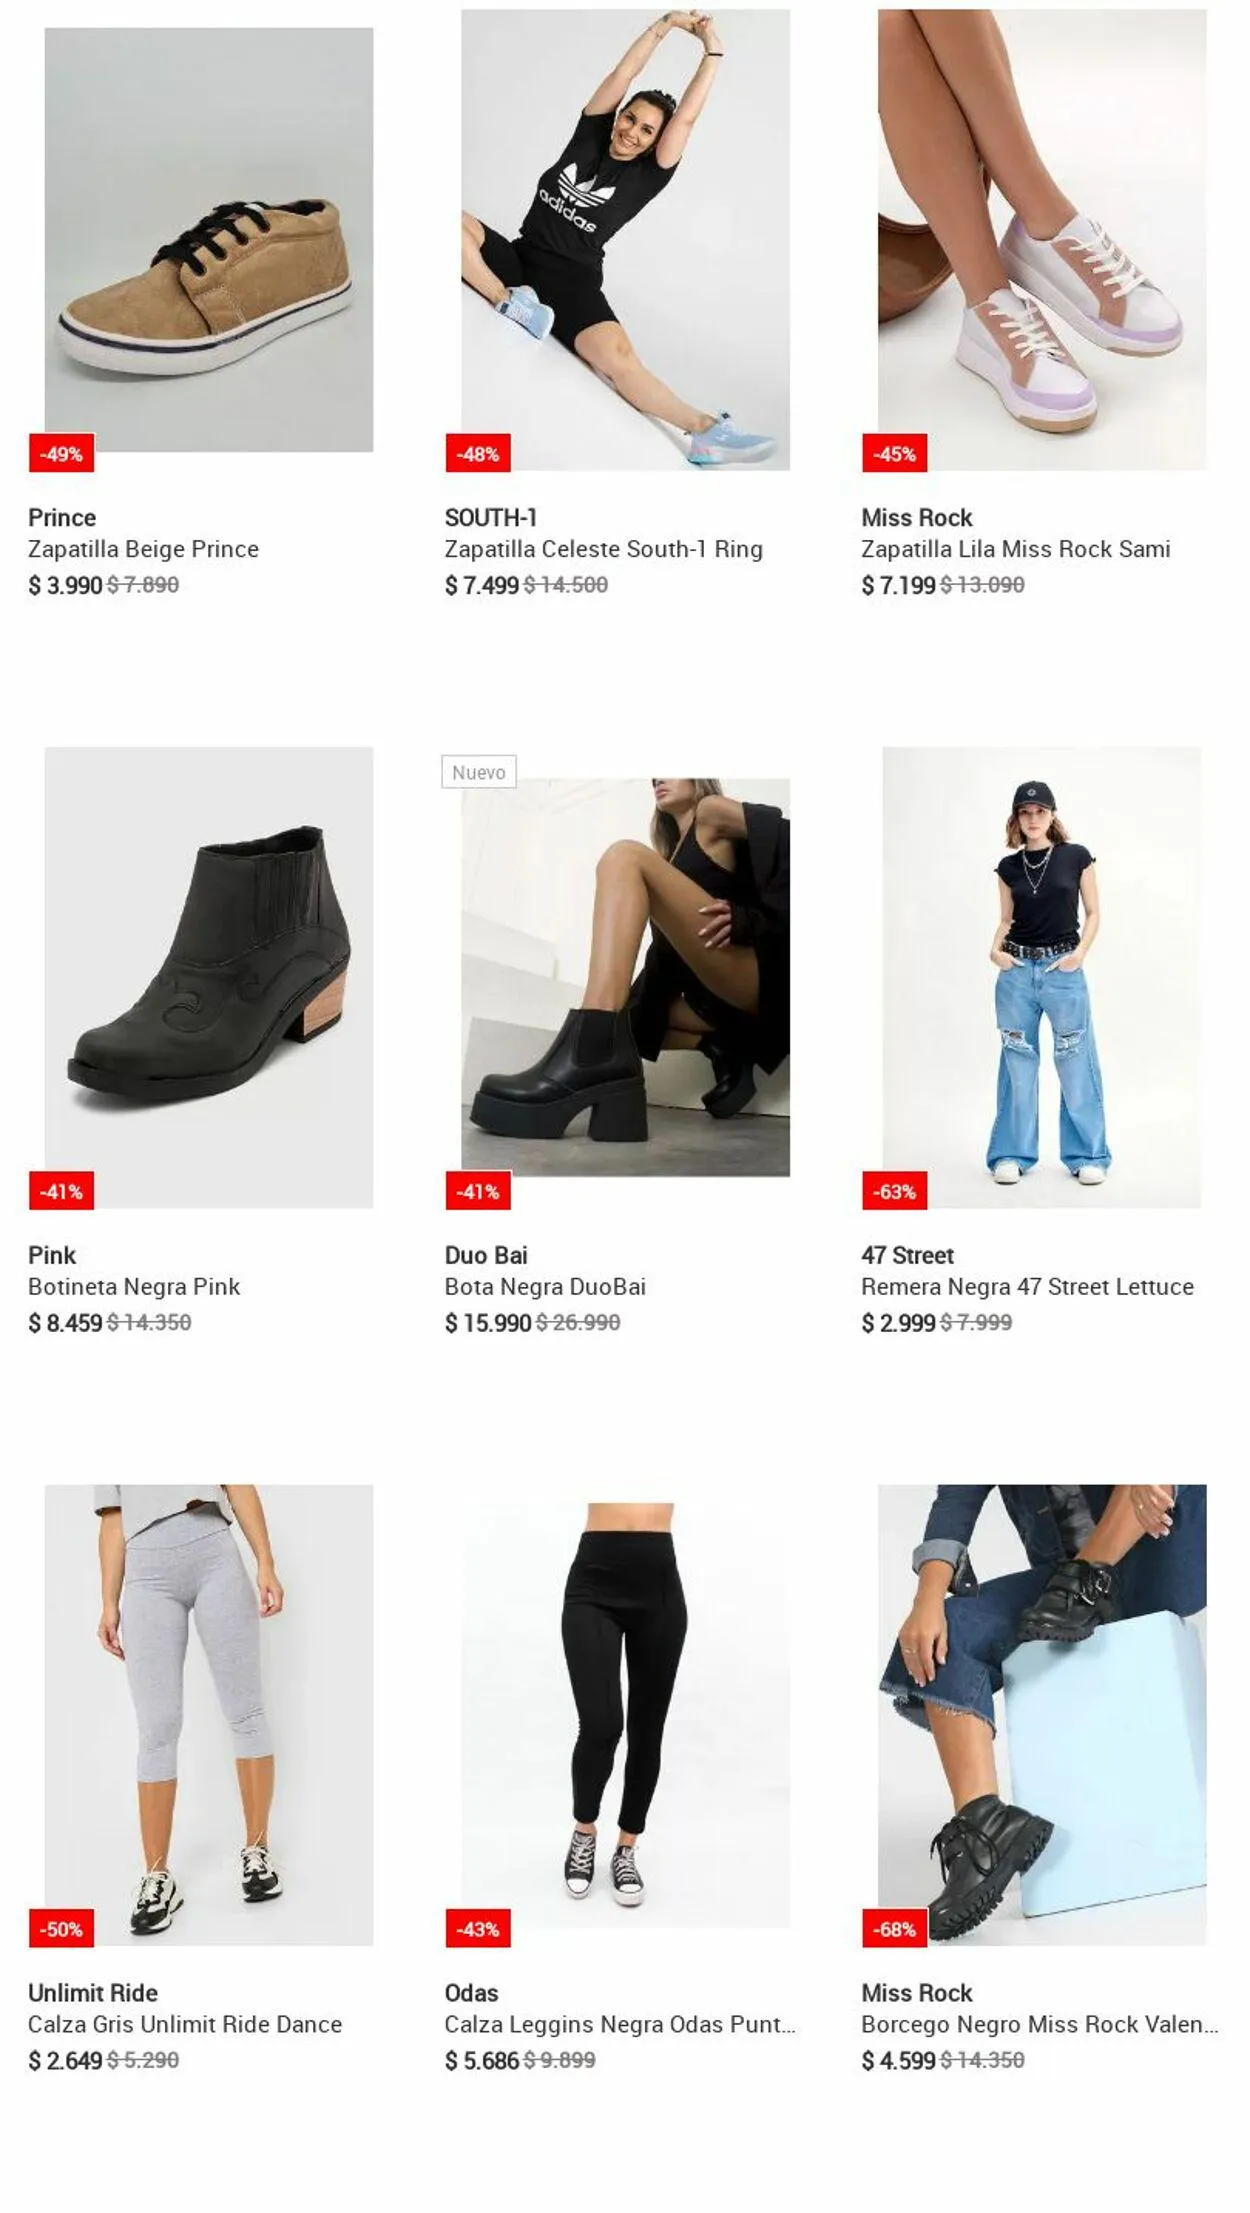Click the Nuevo tag on Duo Bai boot

click(x=479, y=771)
